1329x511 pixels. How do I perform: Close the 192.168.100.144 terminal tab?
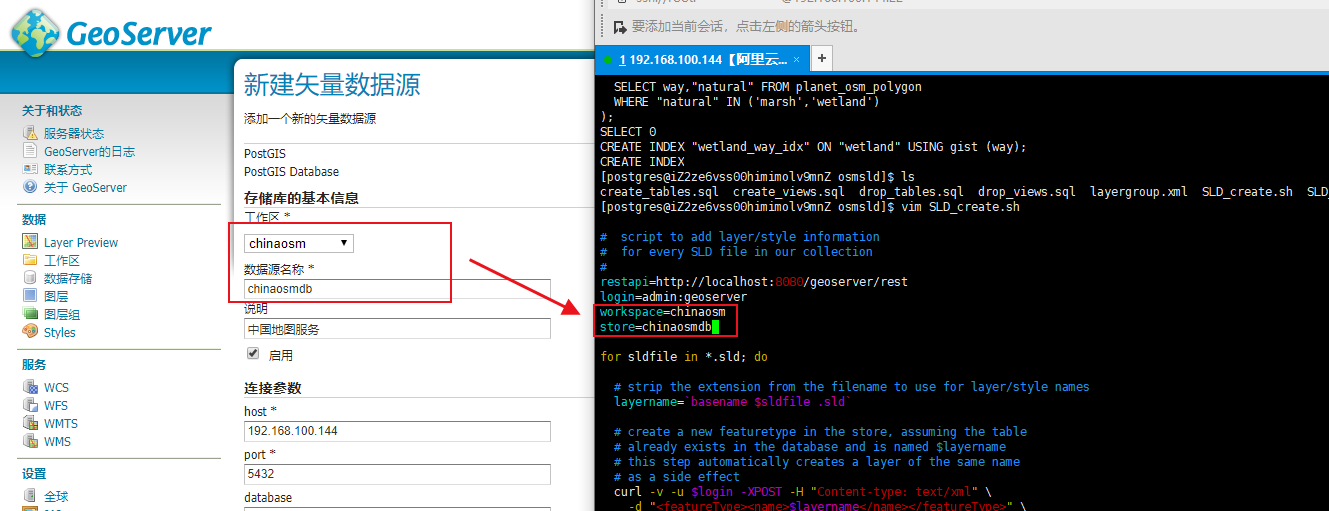pos(797,60)
